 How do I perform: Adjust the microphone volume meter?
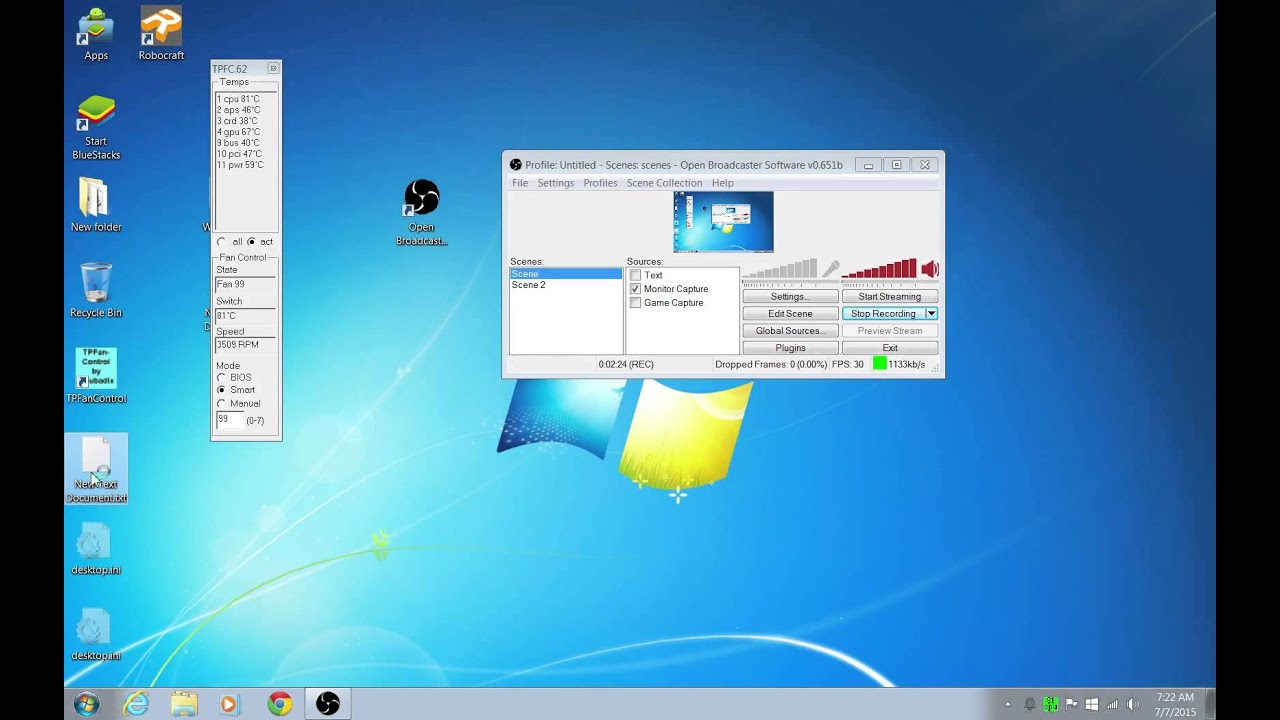click(x=780, y=269)
